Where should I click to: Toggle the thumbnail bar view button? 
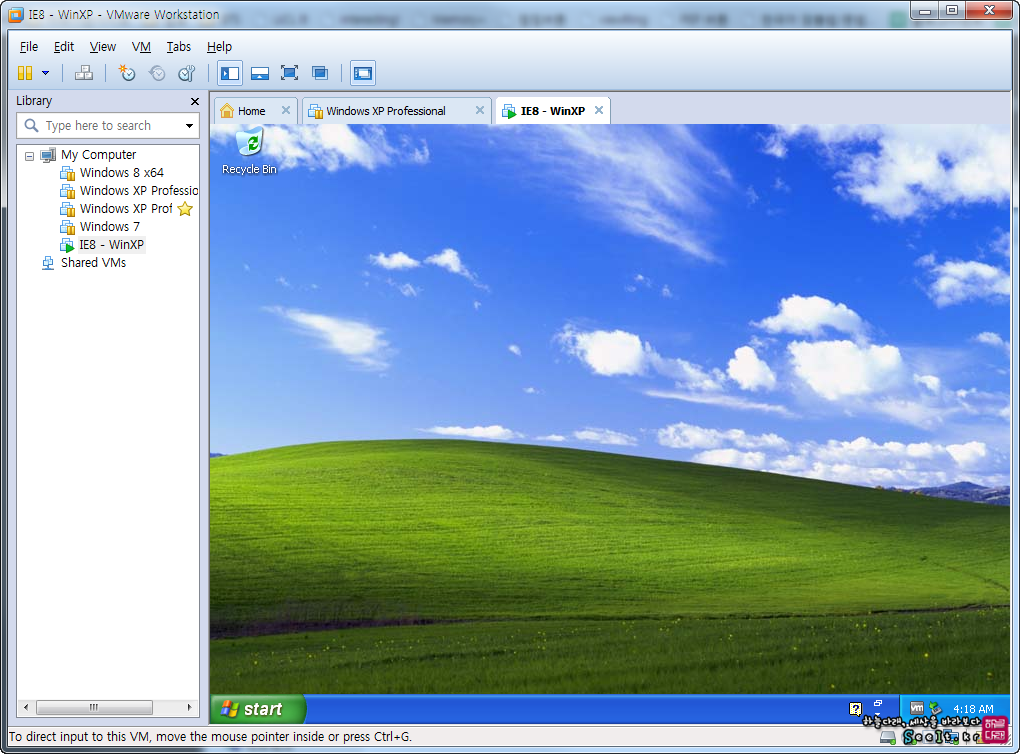tap(260, 73)
